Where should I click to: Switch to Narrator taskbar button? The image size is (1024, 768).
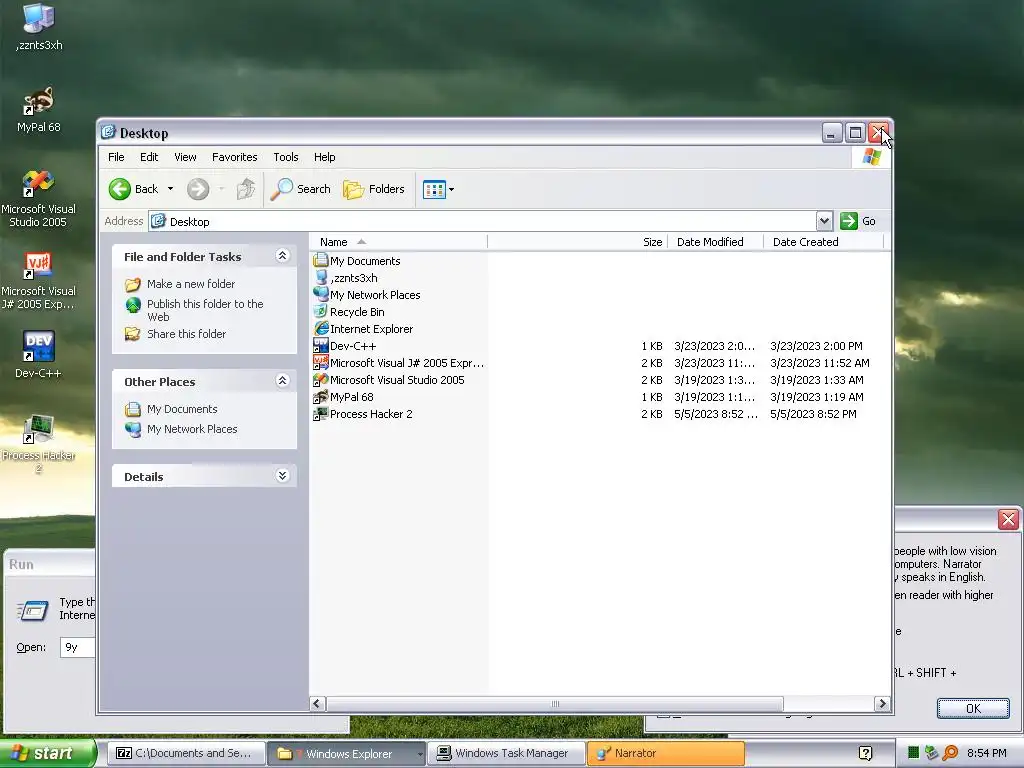665,753
